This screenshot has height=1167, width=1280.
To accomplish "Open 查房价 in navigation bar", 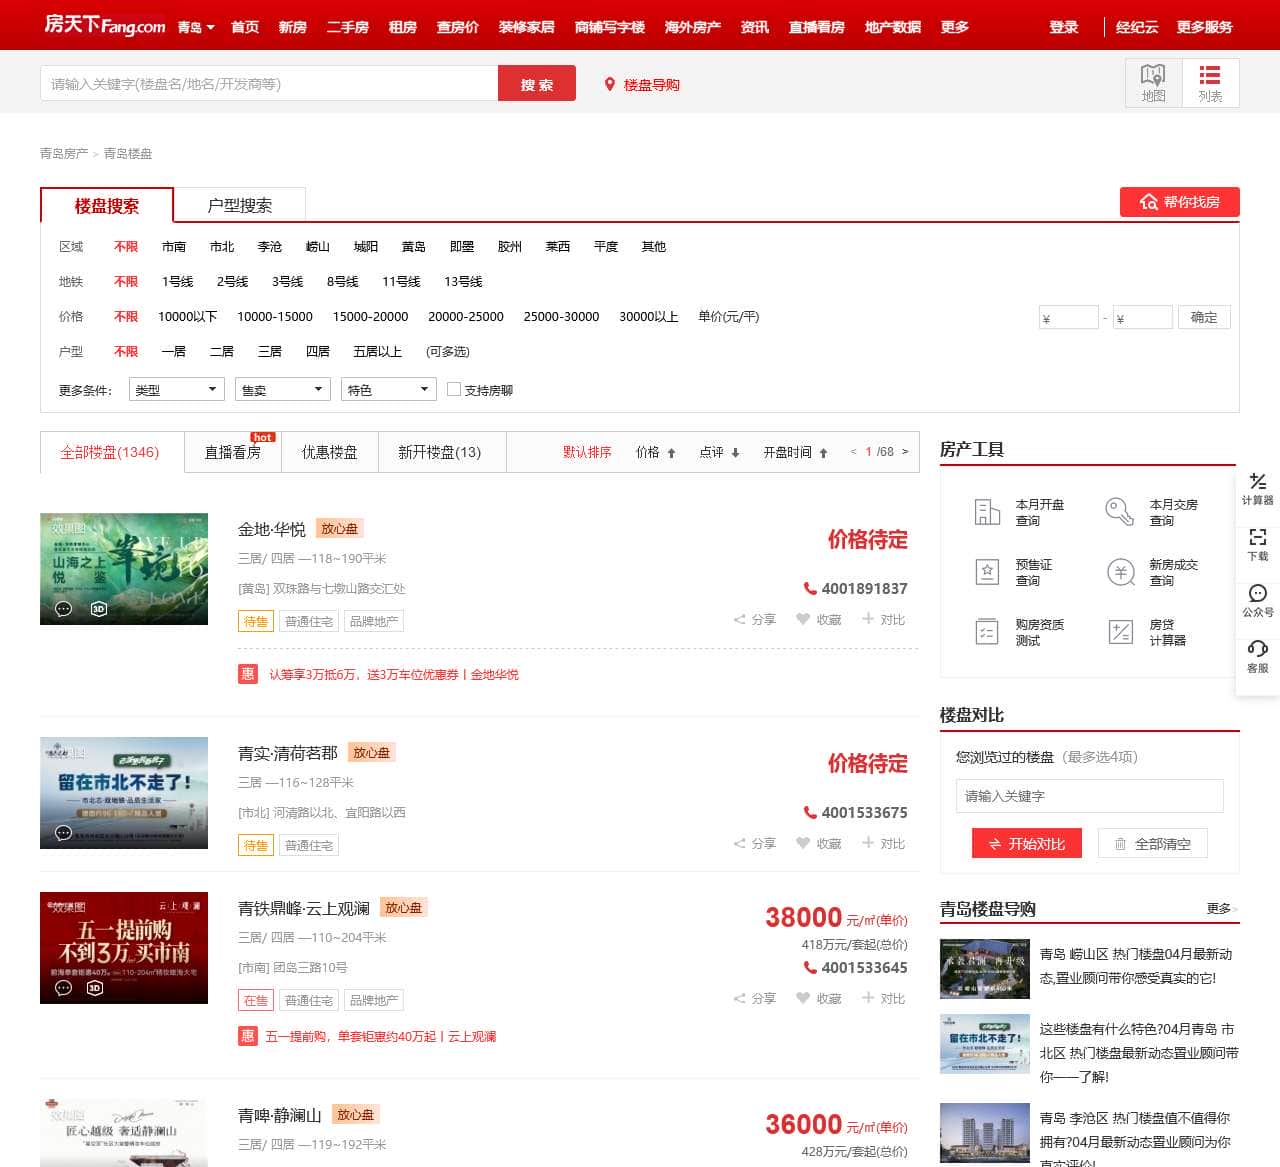I will (458, 27).
